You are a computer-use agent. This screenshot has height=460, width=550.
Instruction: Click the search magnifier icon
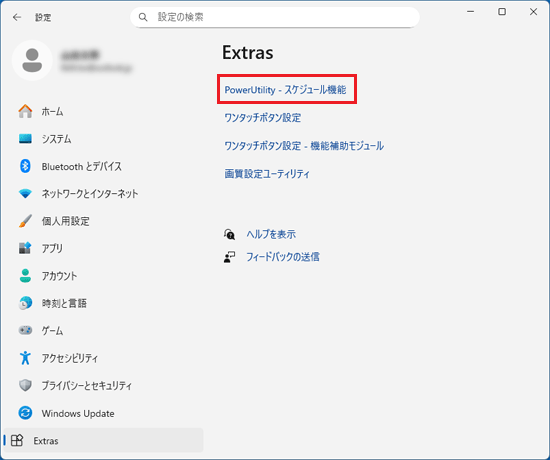click(x=143, y=17)
